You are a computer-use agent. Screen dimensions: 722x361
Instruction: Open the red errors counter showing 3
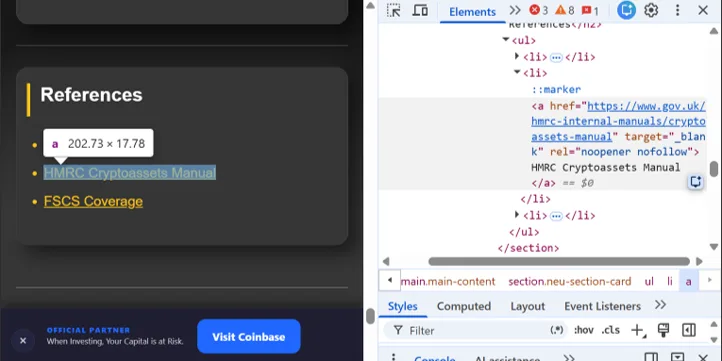coord(539,10)
